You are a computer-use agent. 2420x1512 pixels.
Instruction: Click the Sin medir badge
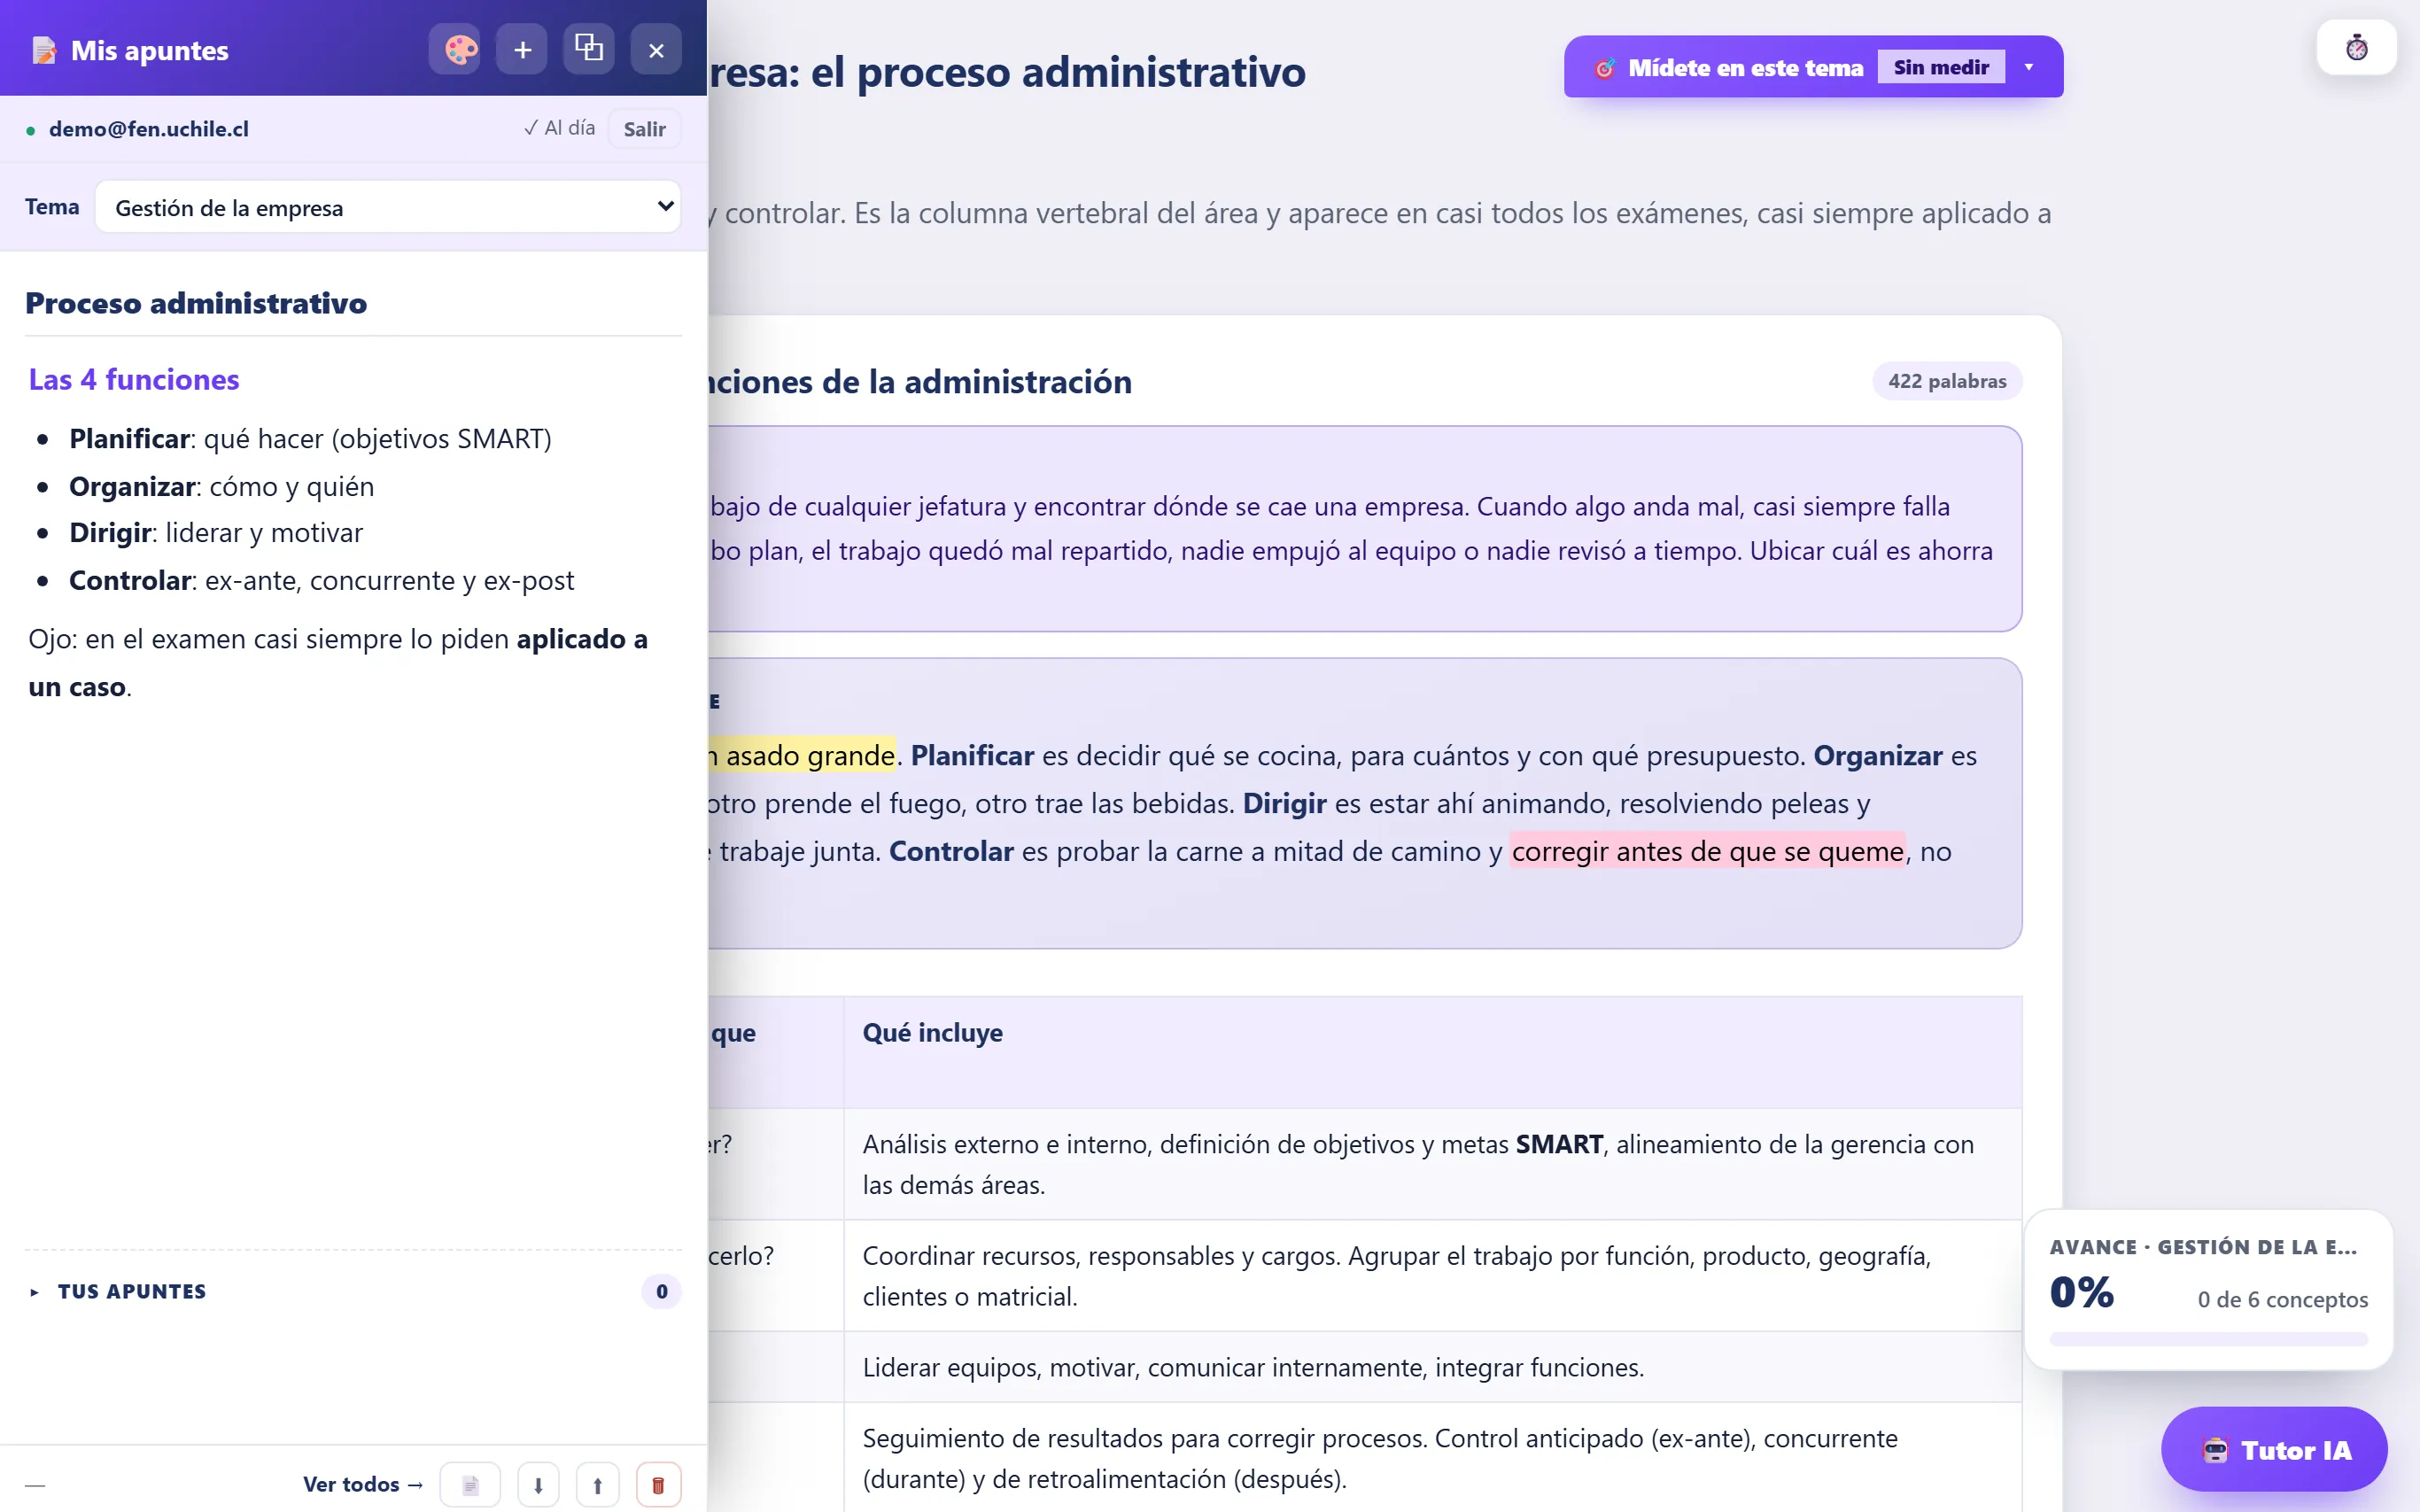1940,67
